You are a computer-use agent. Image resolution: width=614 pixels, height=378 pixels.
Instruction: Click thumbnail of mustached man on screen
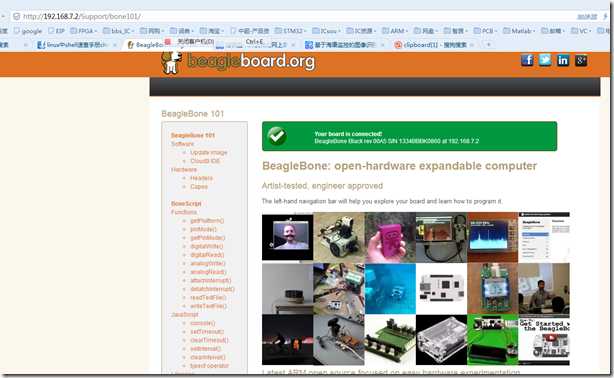(287, 237)
